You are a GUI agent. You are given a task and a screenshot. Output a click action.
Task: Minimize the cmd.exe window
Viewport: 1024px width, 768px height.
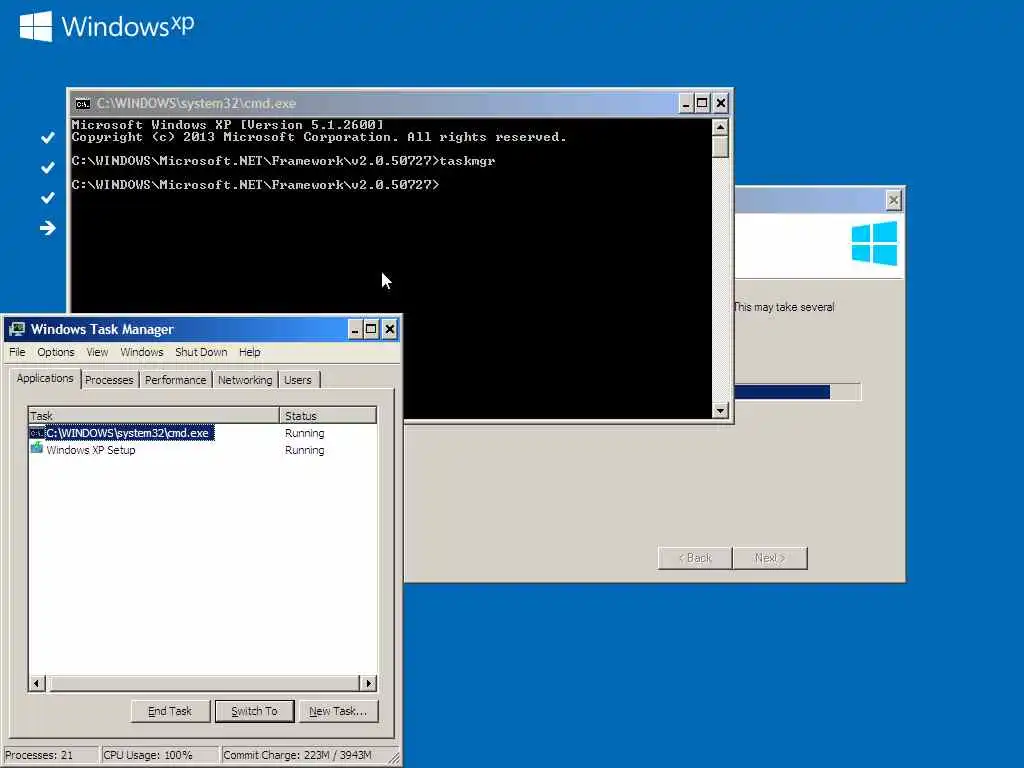pos(686,103)
